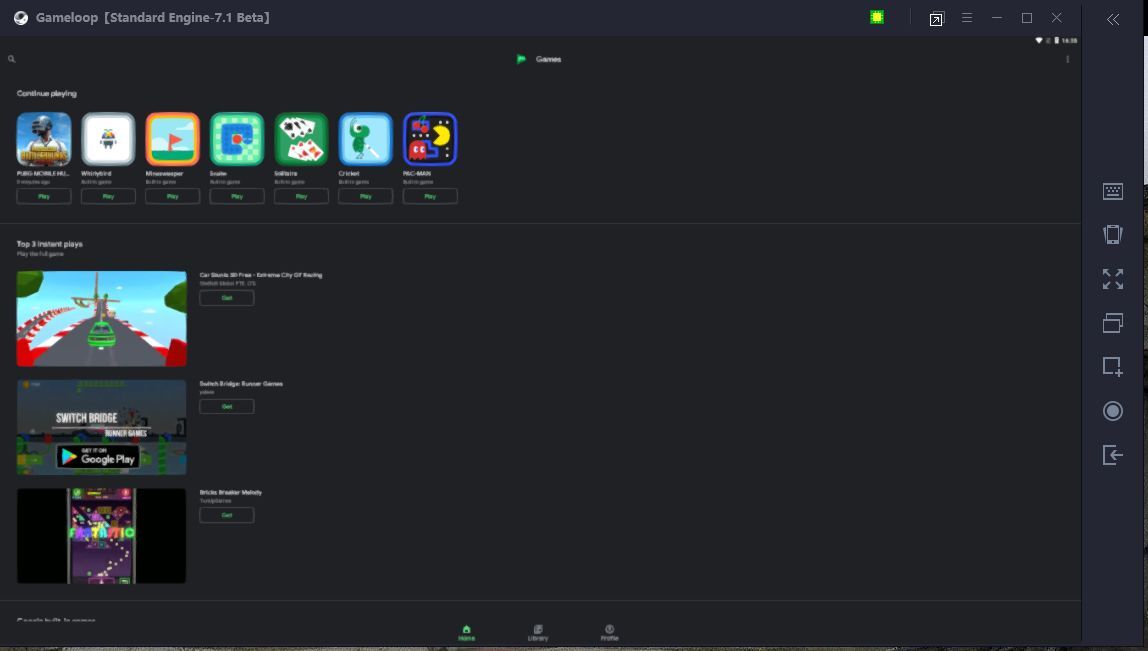The width and height of the screenshot is (1148, 651).
Task: Open the three-dot overflow menu
Action: [x=1067, y=59]
